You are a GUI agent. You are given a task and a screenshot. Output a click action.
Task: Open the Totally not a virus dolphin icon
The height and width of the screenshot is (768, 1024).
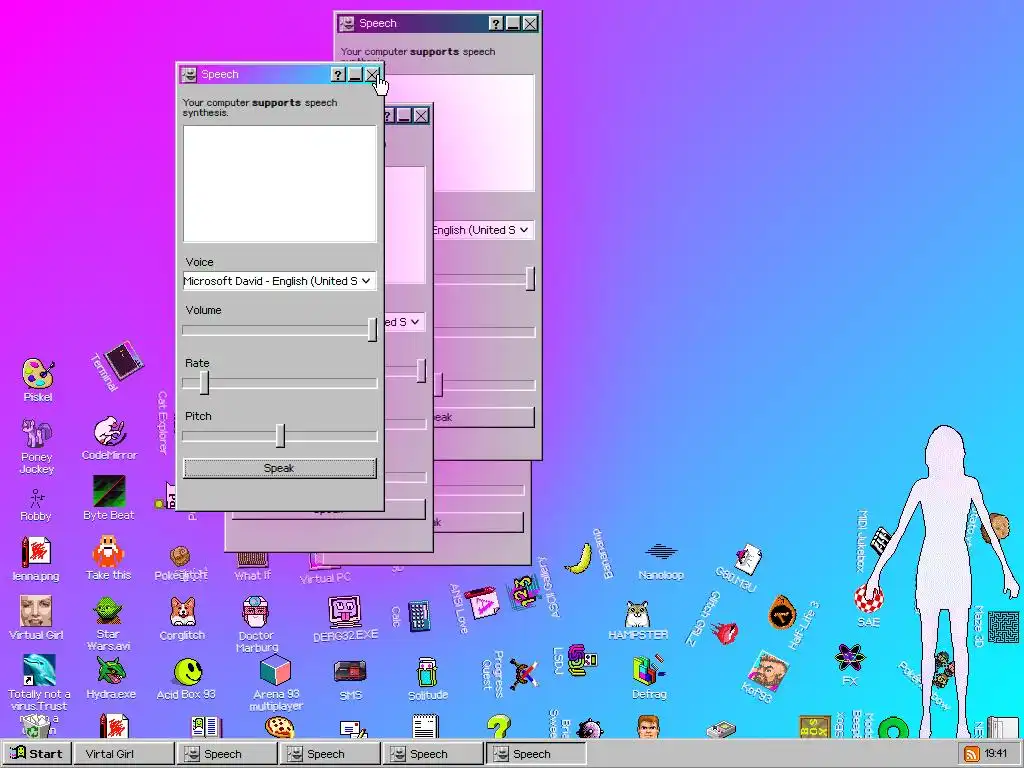coord(39,670)
